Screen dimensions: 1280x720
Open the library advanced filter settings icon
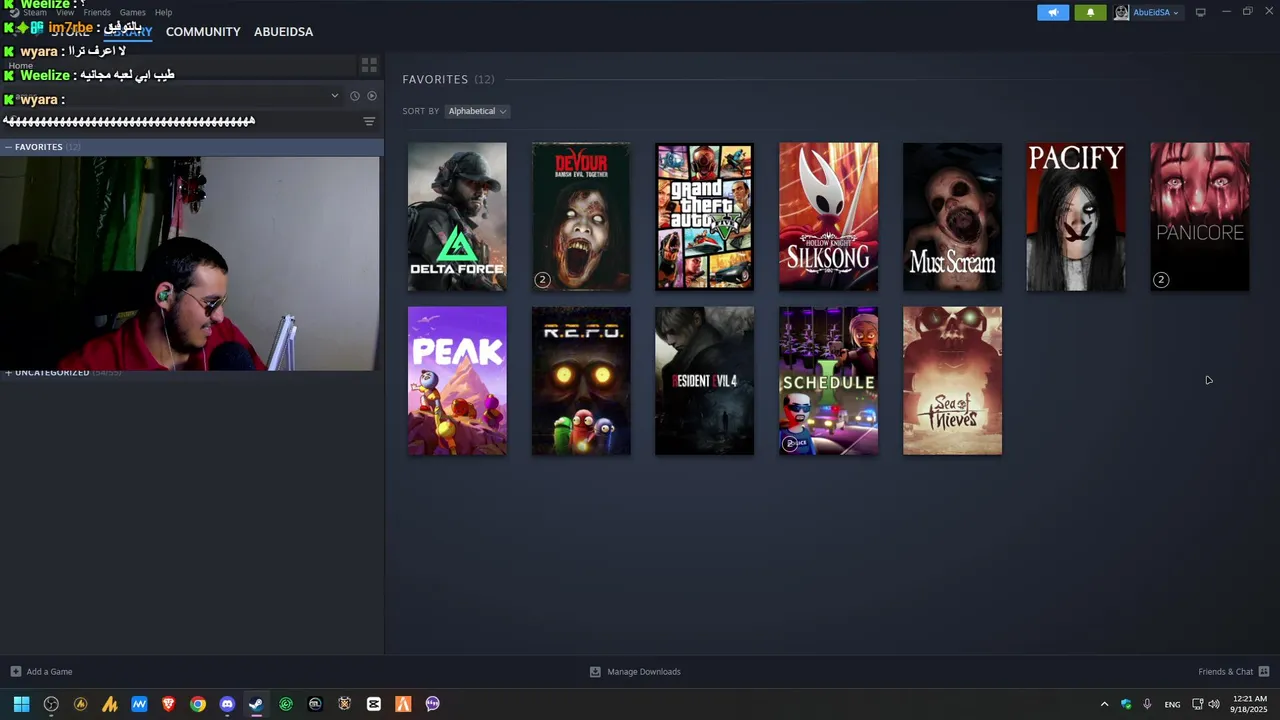369,121
